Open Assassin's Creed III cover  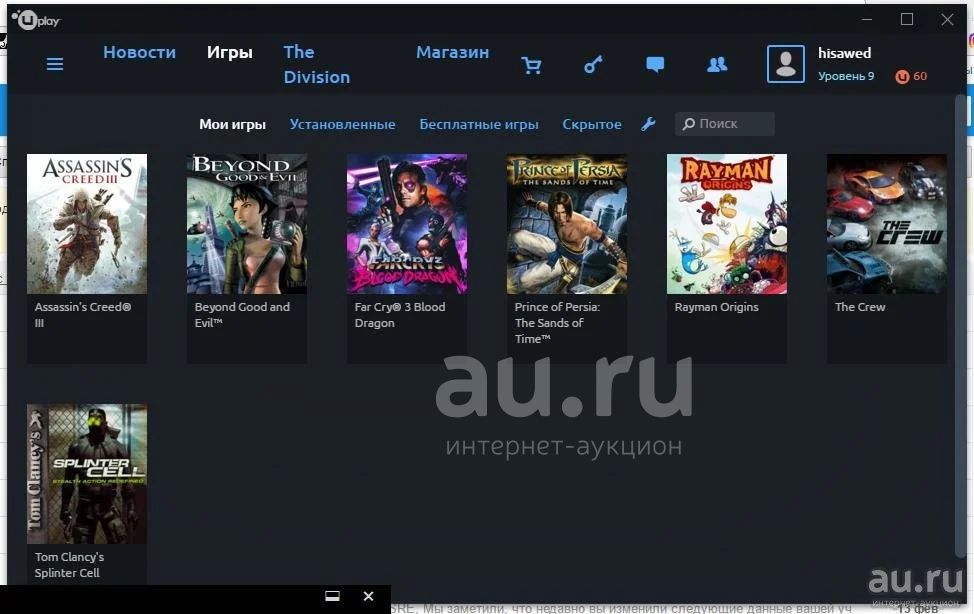pos(87,224)
